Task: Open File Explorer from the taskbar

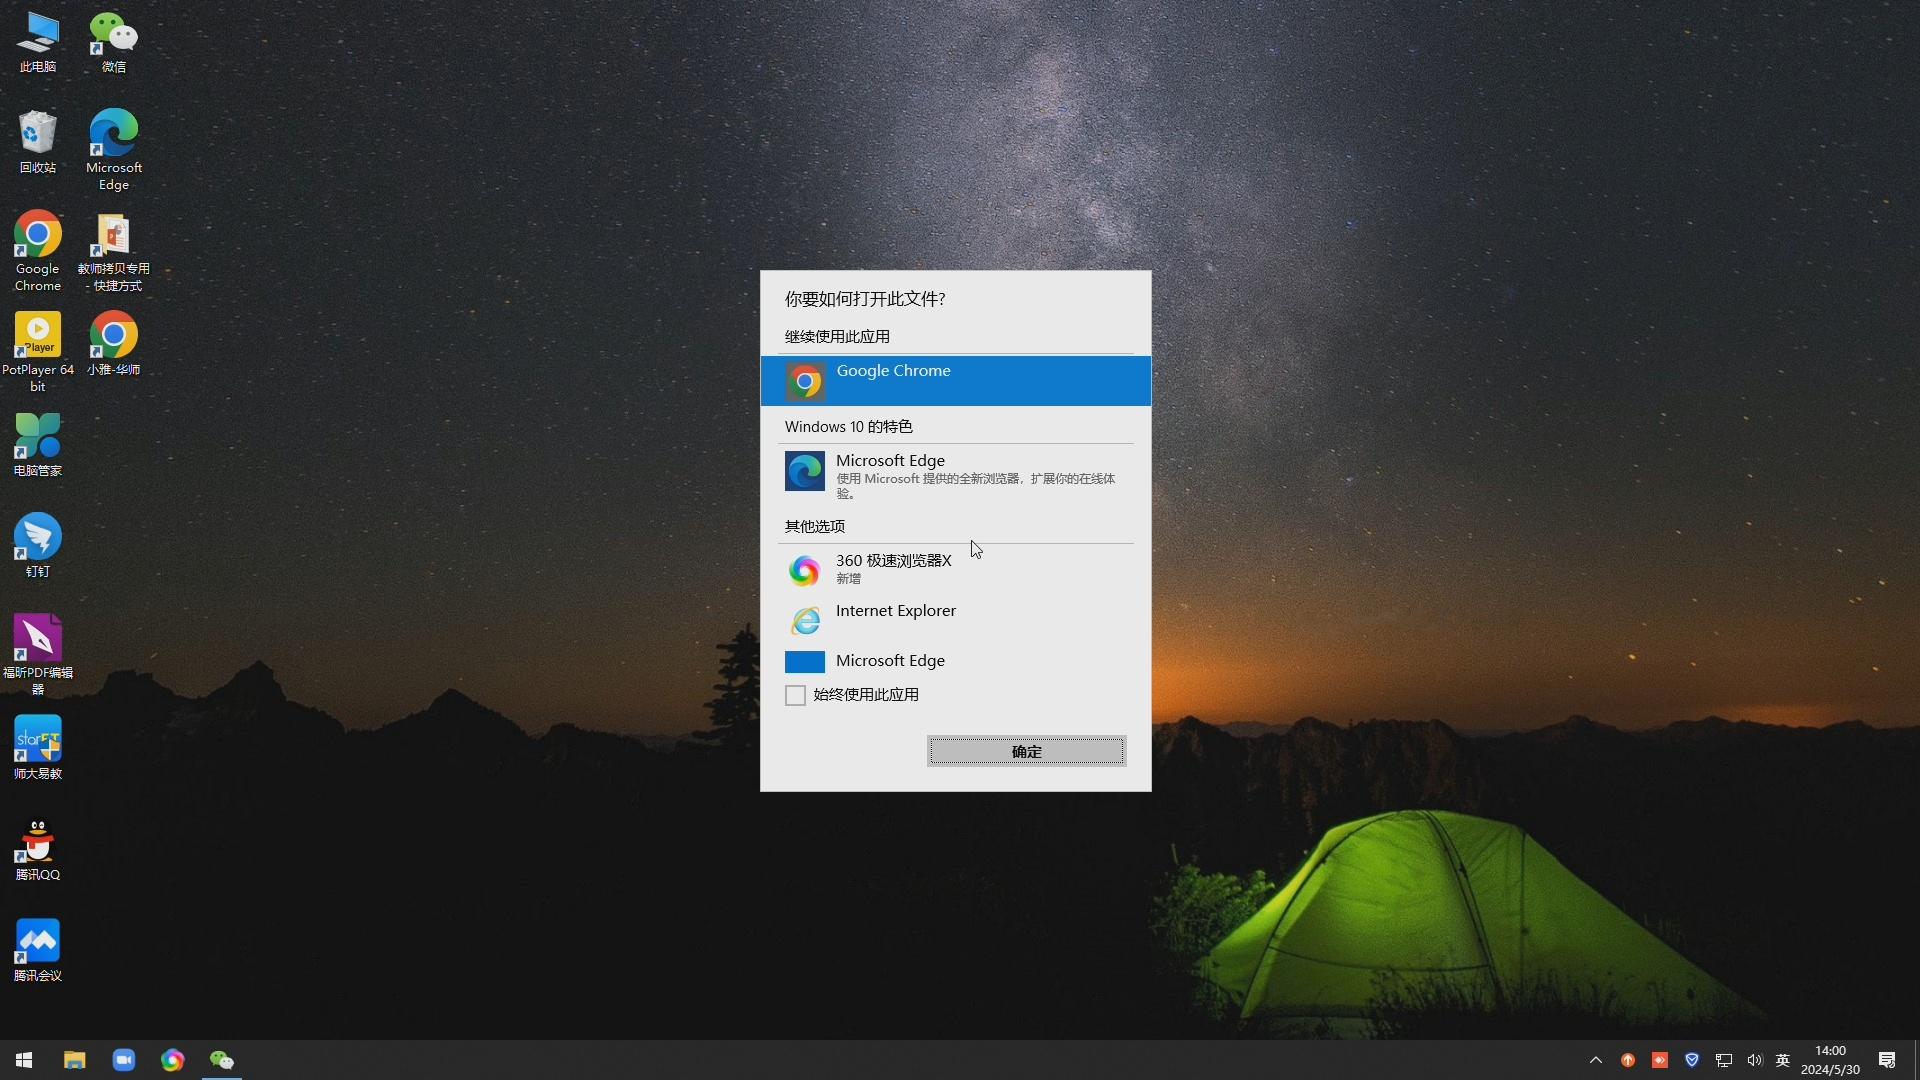Action: [75, 1060]
